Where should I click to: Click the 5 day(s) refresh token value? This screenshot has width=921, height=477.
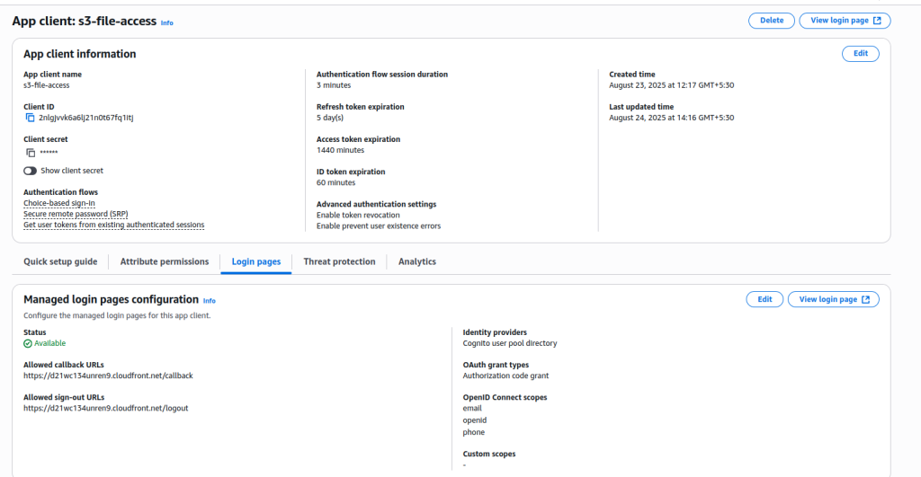point(330,117)
